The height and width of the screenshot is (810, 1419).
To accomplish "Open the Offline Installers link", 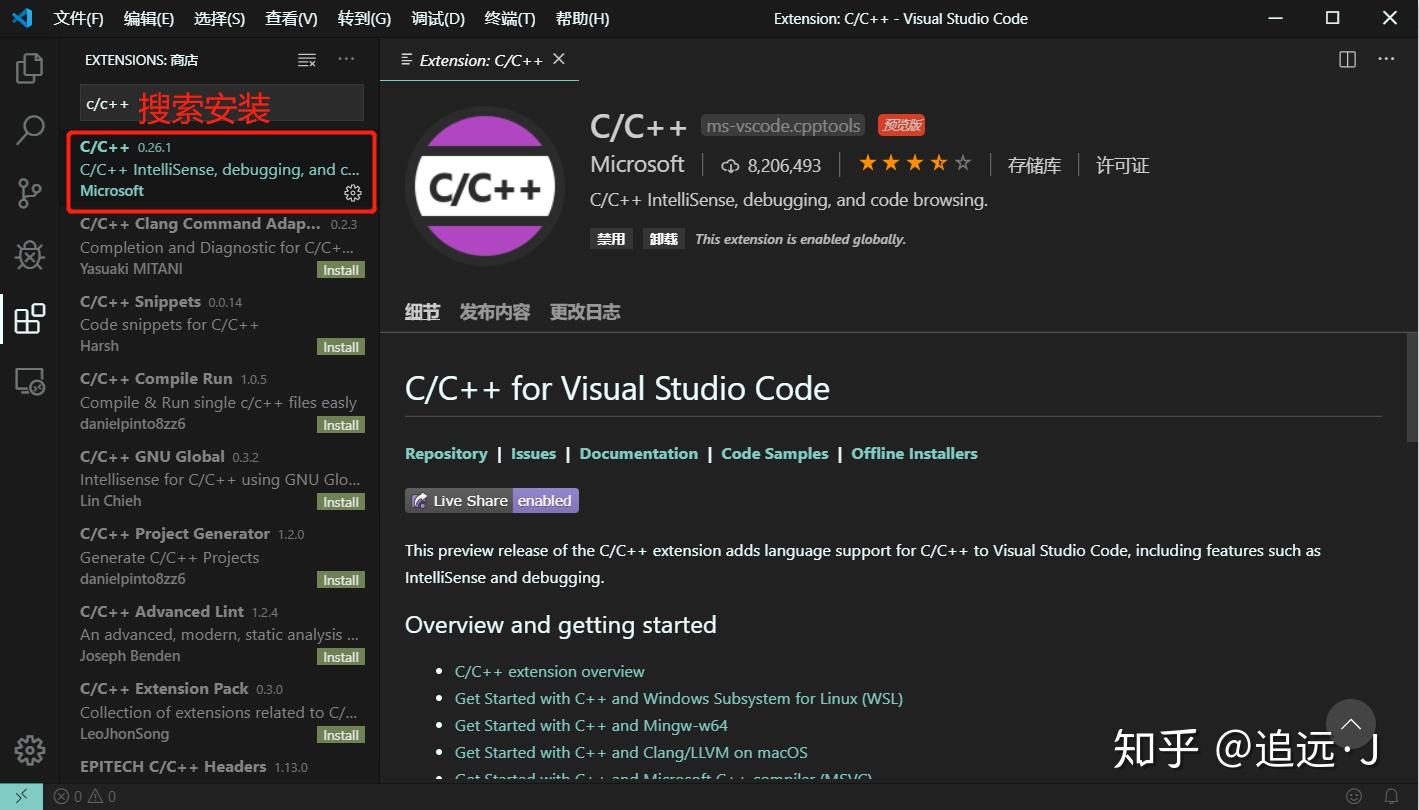I will pos(914,453).
